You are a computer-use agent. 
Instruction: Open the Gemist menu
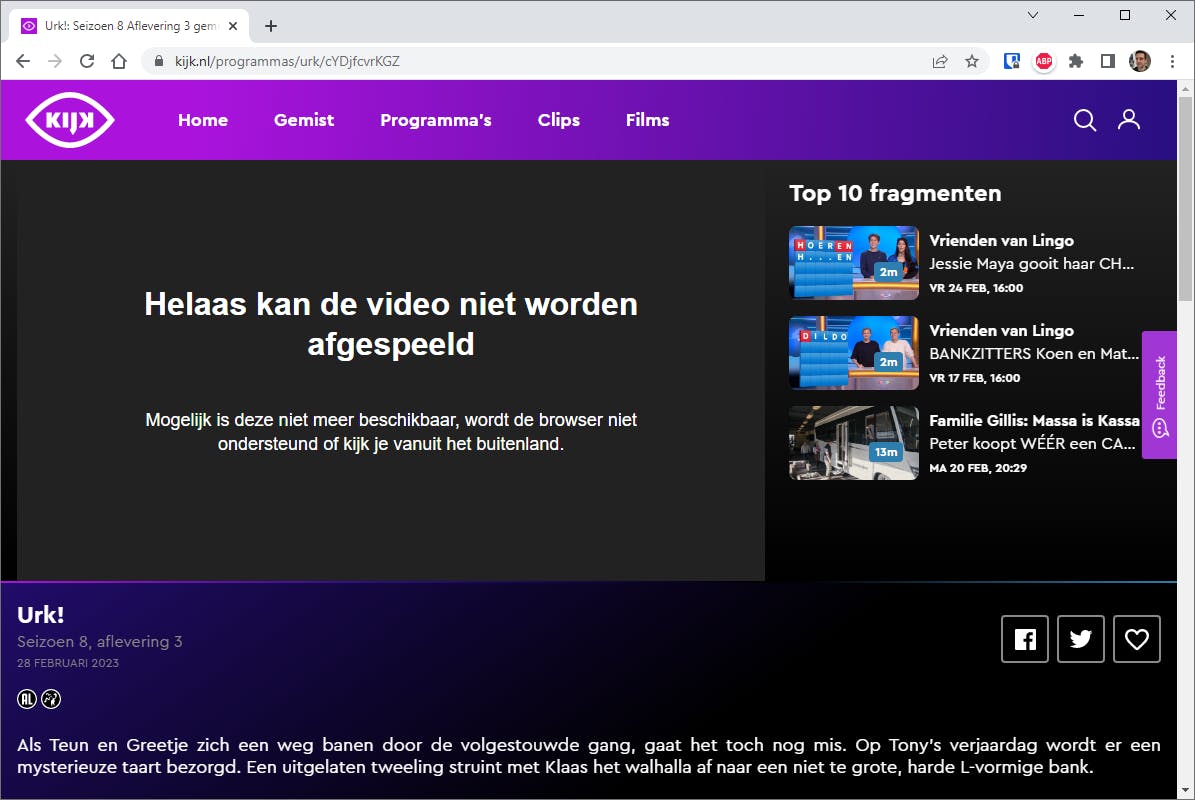[x=304, y=120]
